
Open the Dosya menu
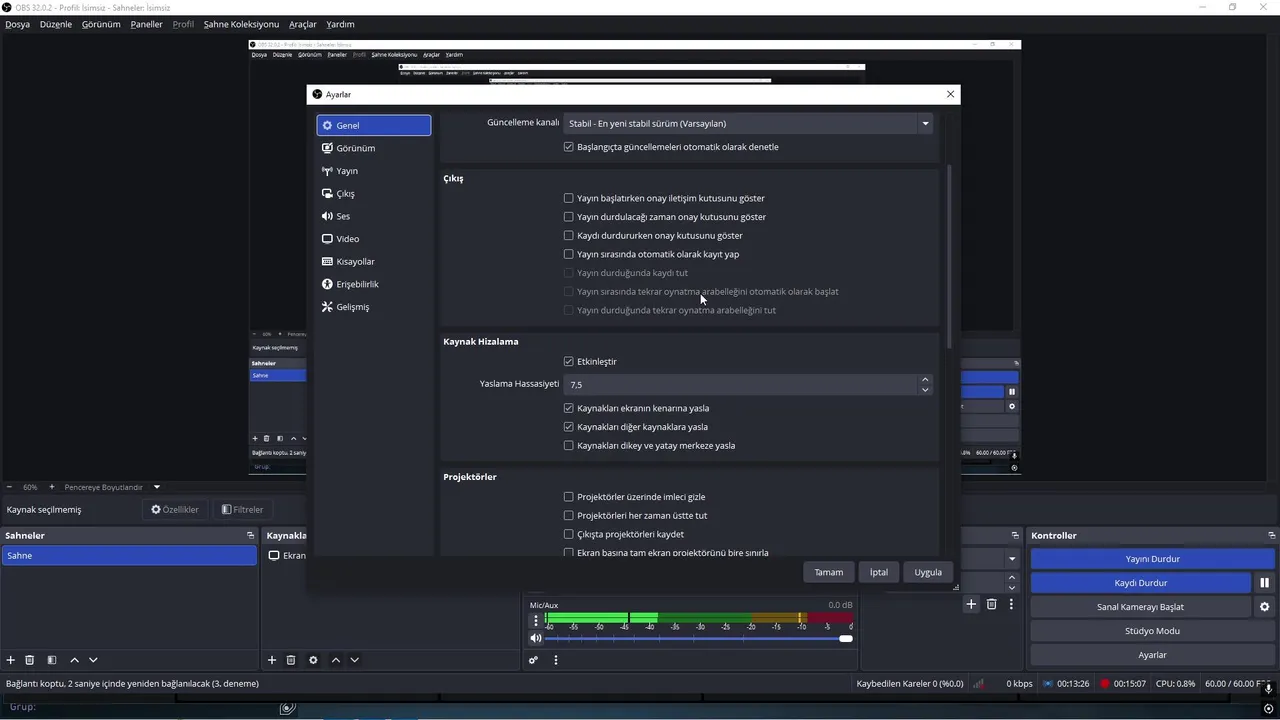click(17, 24)
